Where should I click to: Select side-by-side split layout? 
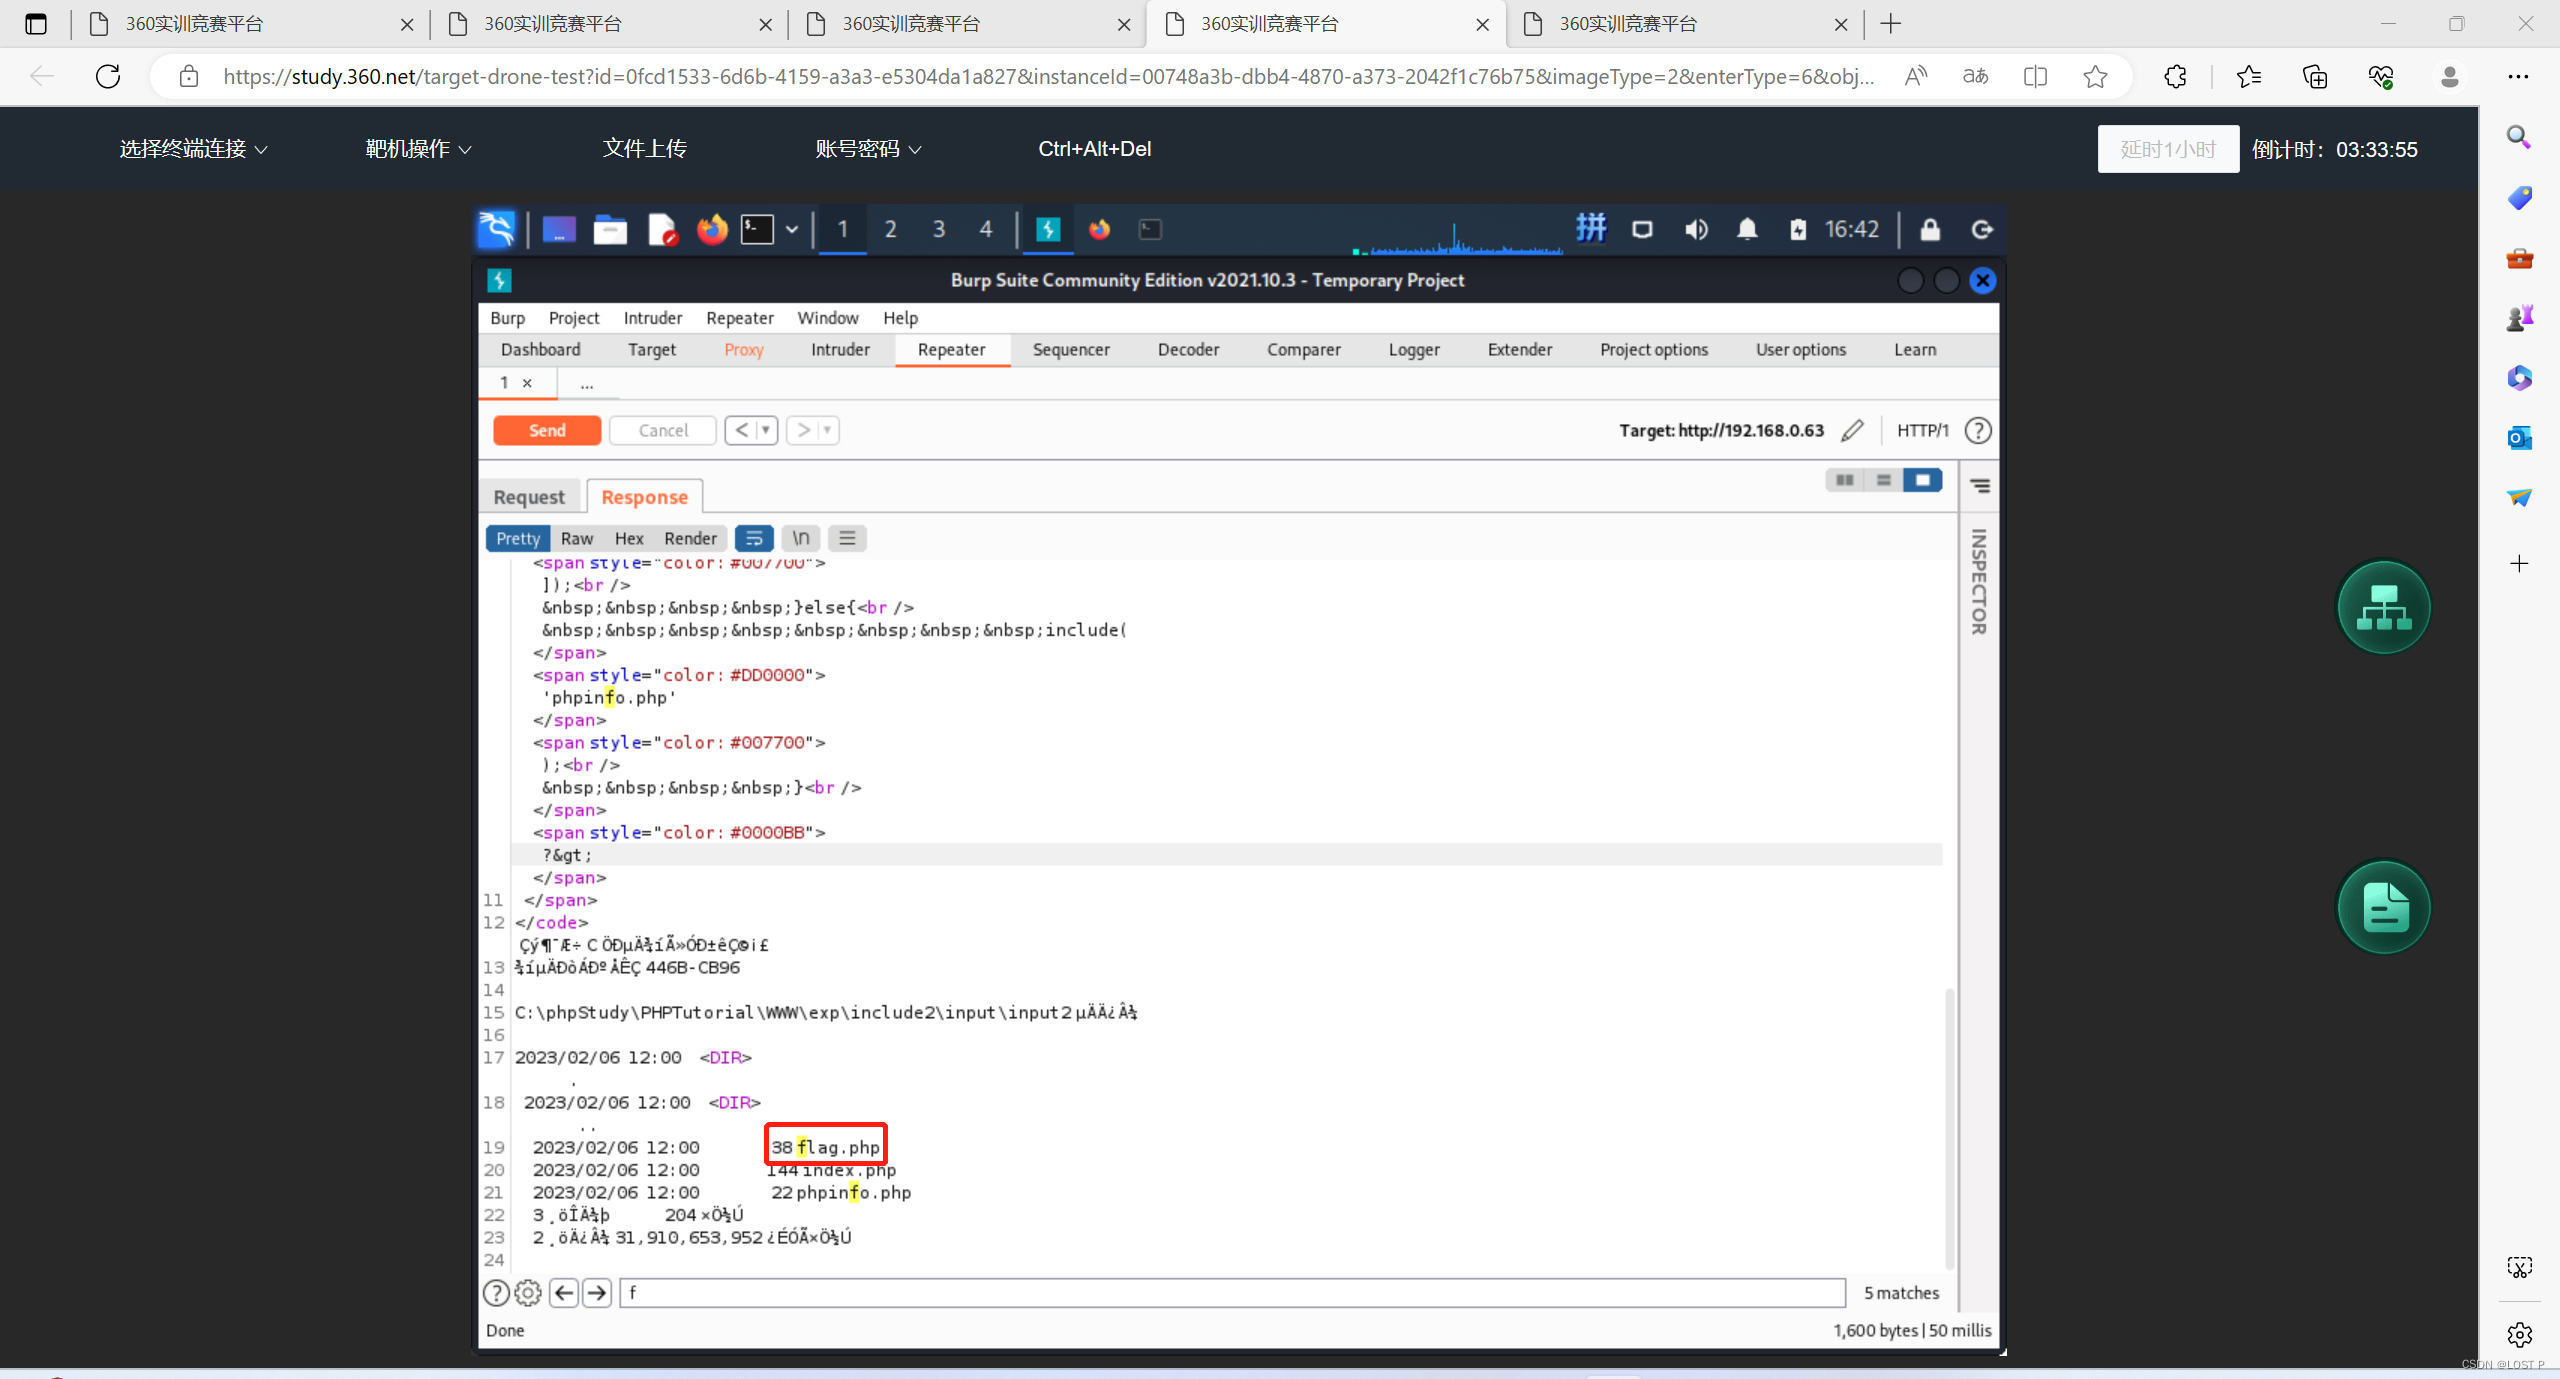click(1844, 480)
